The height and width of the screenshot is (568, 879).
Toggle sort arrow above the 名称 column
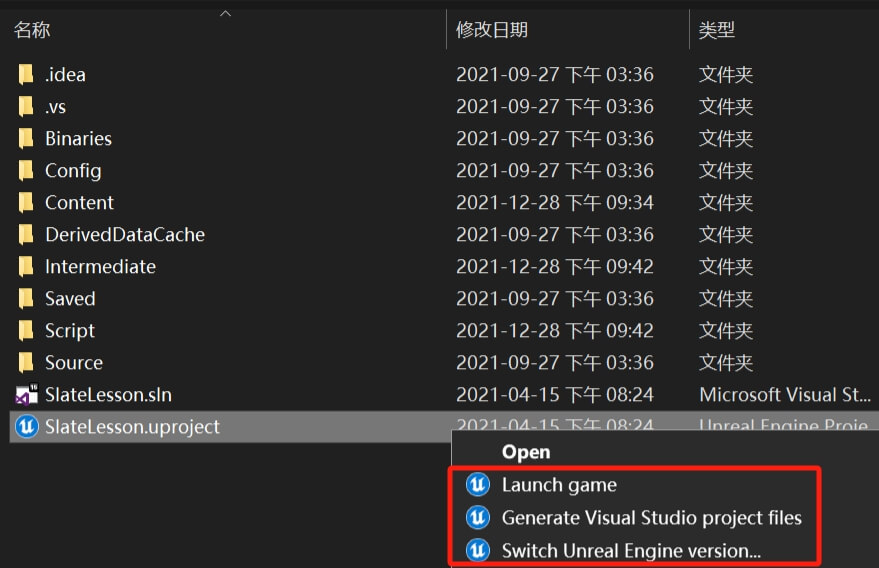click(225, 14)
